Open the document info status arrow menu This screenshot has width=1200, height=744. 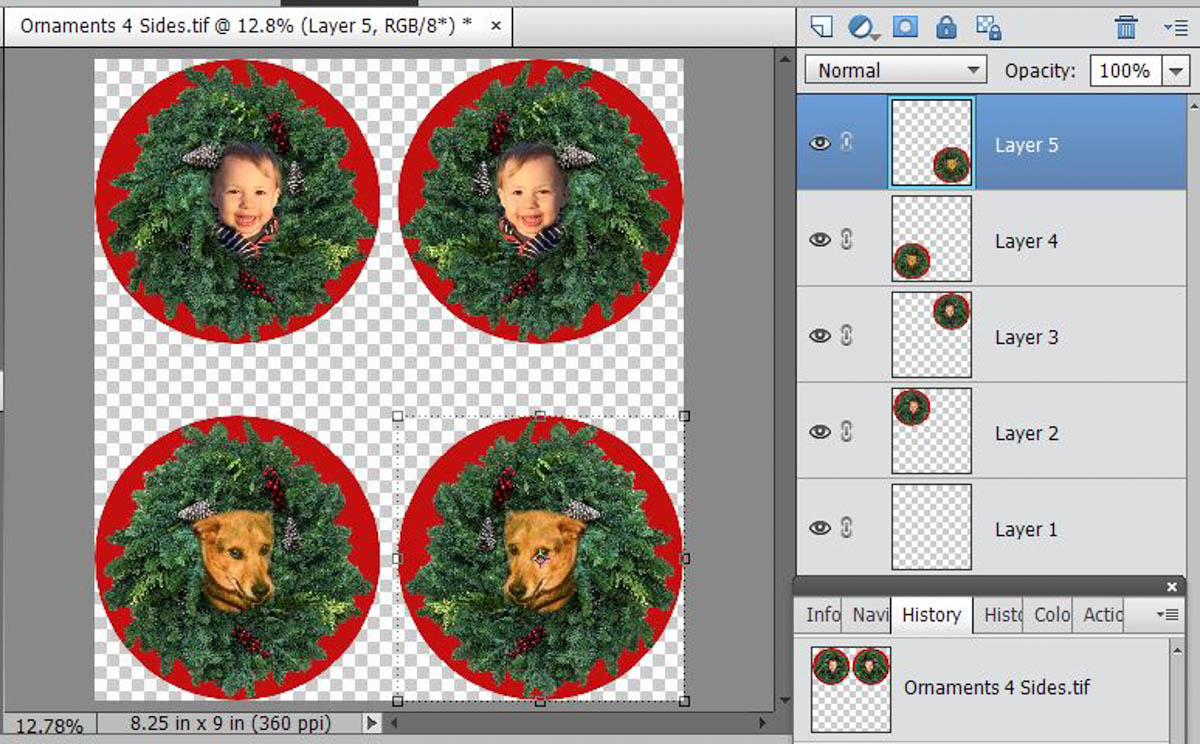372,722
